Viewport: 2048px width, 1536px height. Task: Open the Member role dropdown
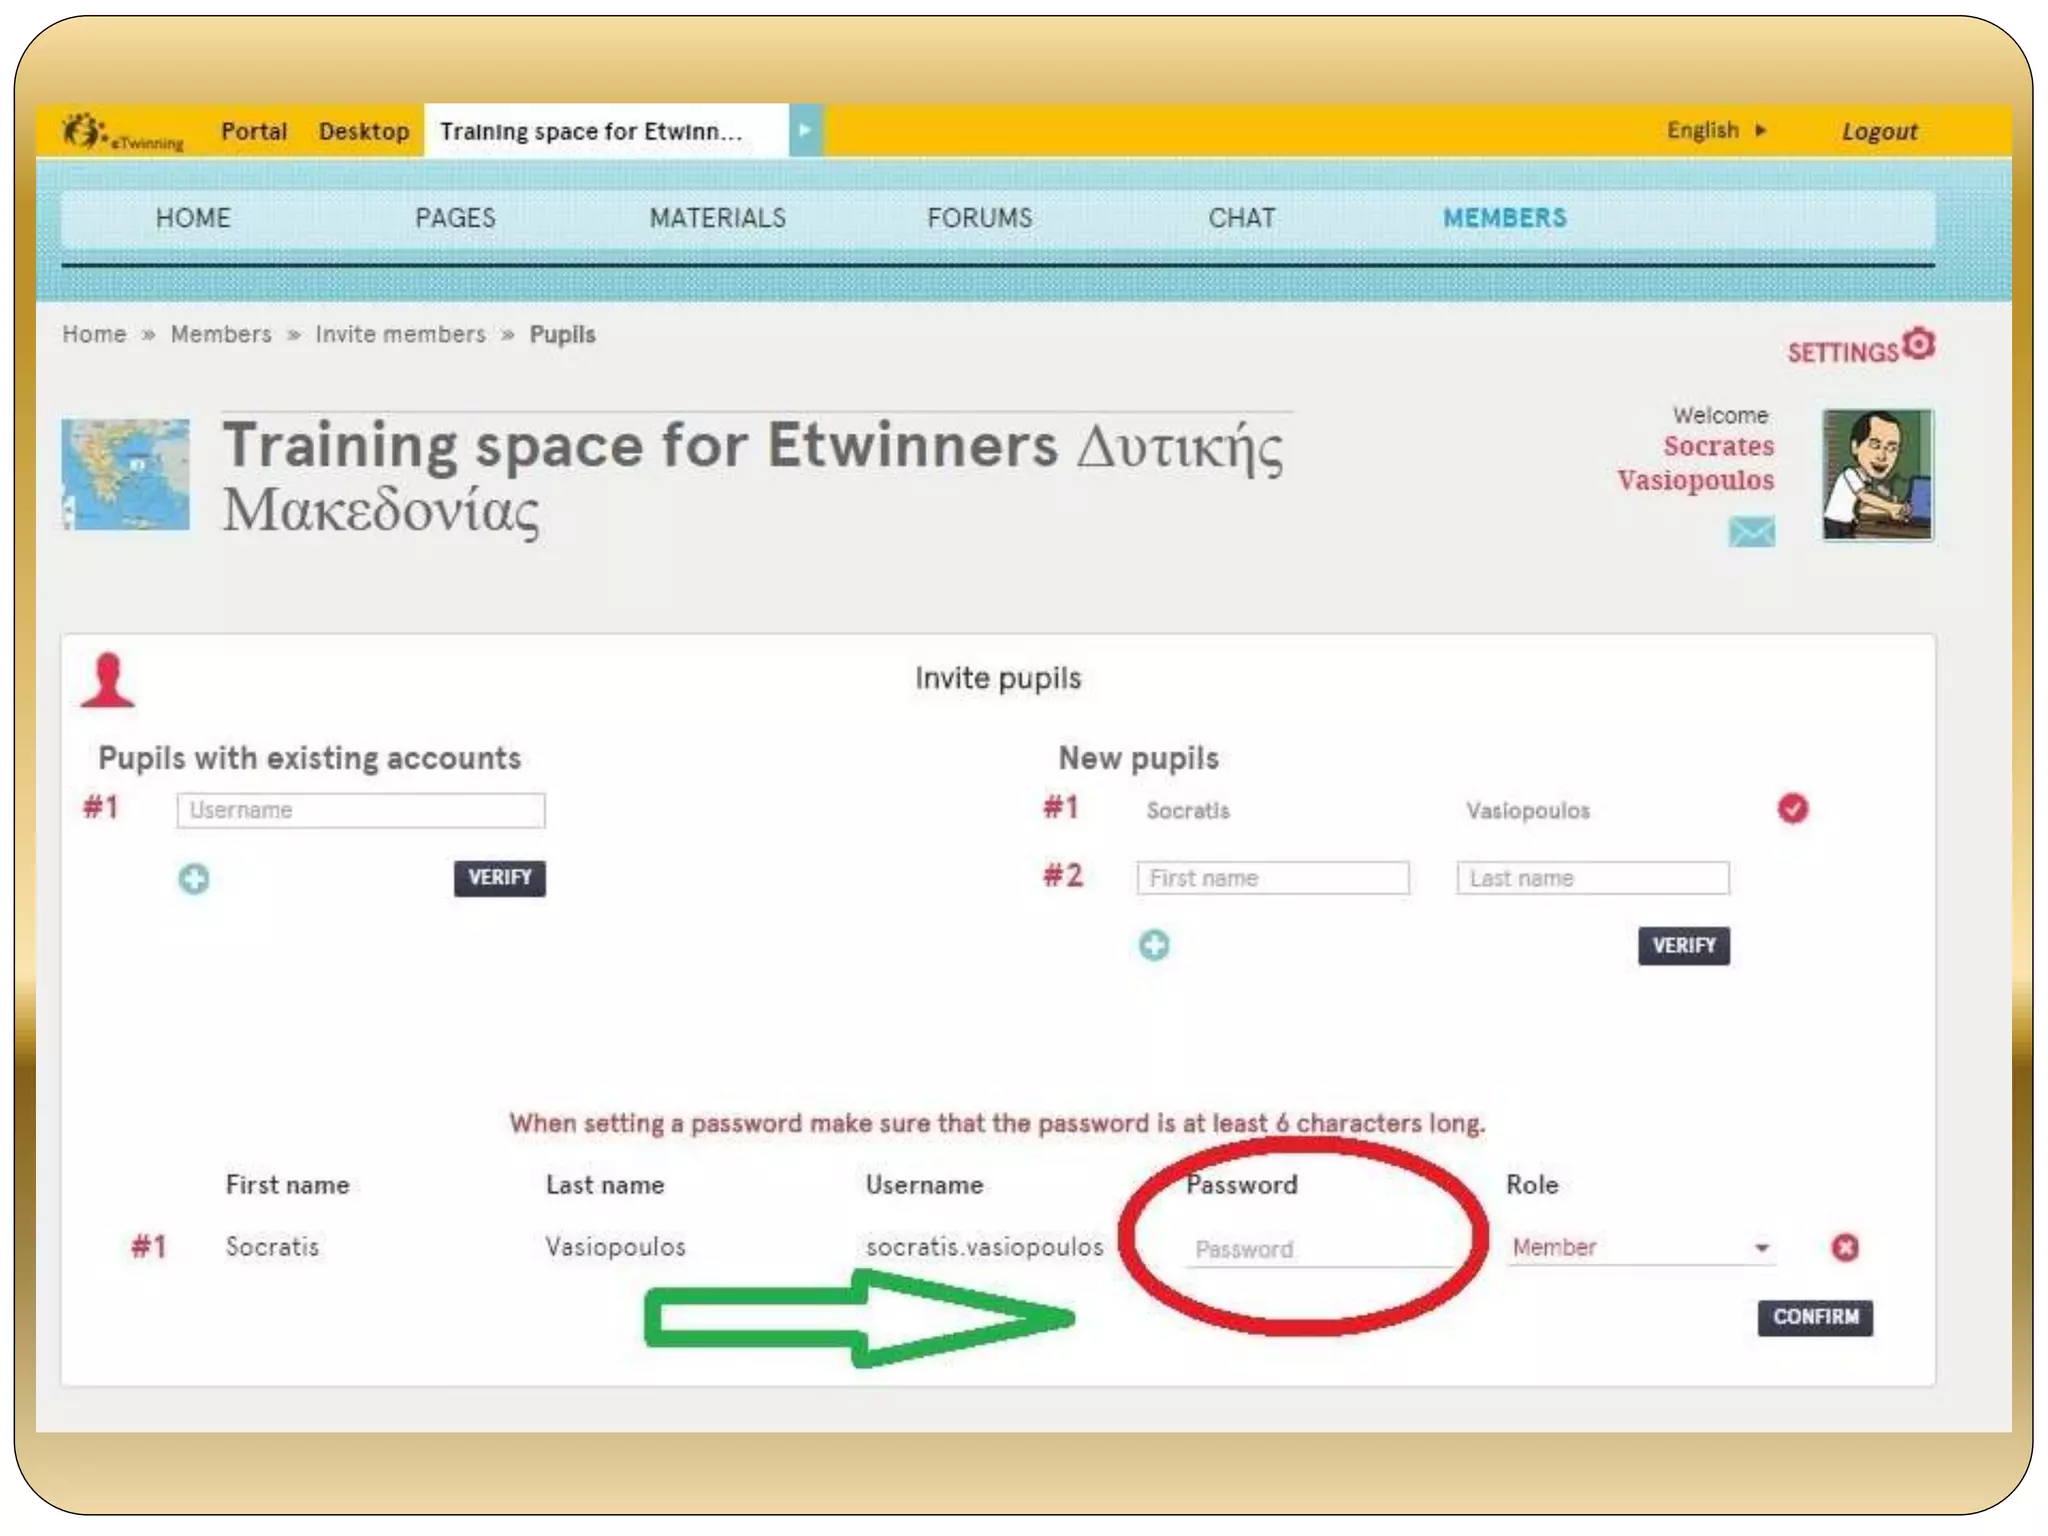coord(1640,1247)
